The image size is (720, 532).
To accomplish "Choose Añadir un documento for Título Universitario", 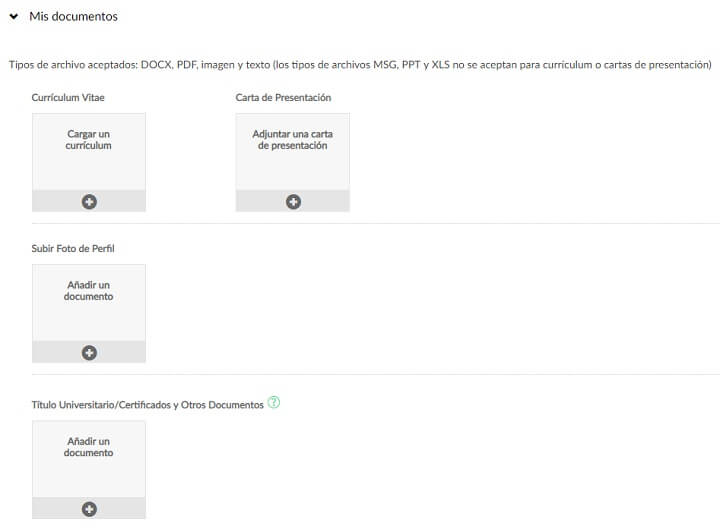I will coord(89,447).
